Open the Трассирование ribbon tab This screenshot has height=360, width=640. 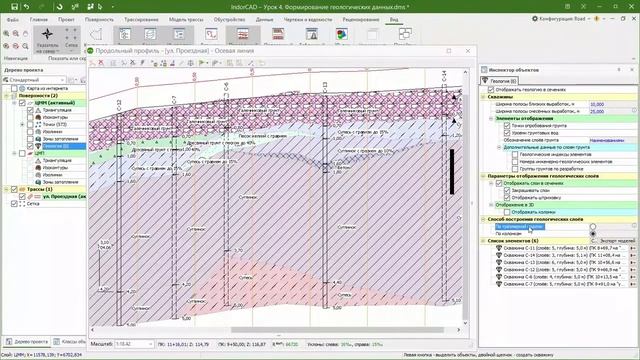click(141, 20)
